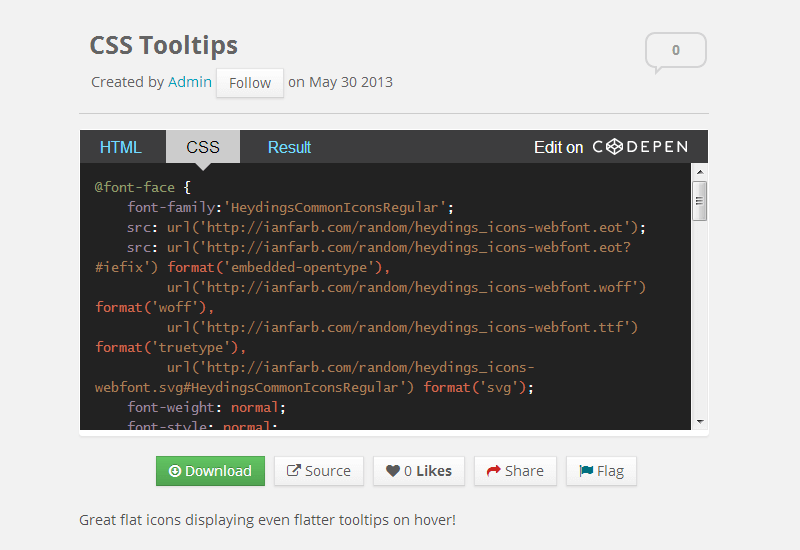Click the CSS Tooltips page title
Screen dimensions: 800x550
(x=164, y=45)
